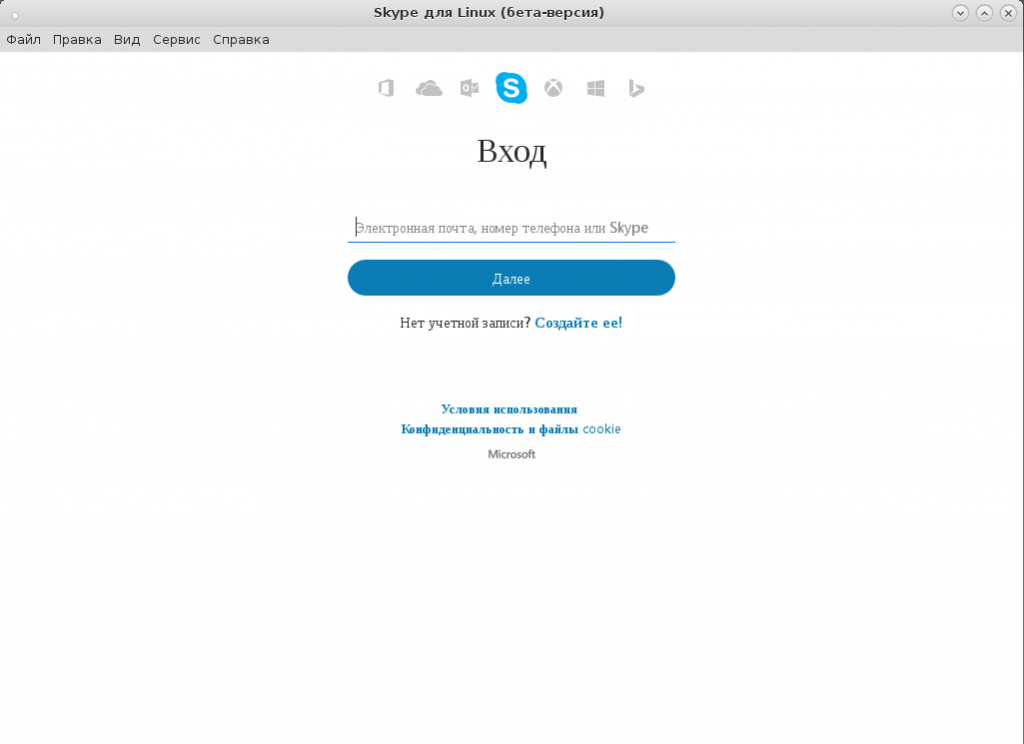Open the OneDrive cloud icon

[429, 88]
